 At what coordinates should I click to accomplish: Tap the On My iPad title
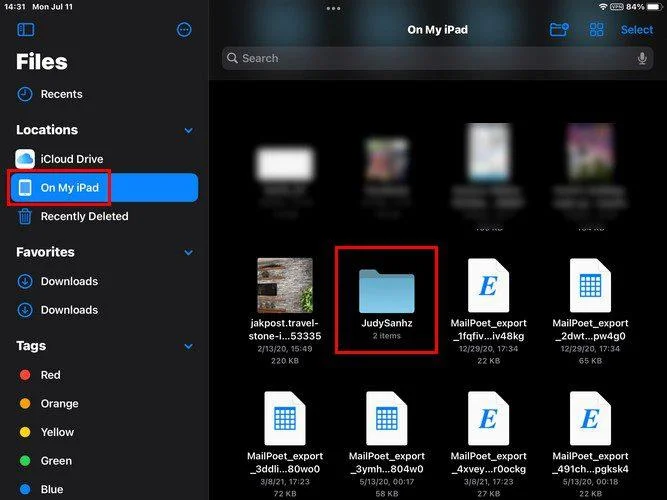coord(437,29)
